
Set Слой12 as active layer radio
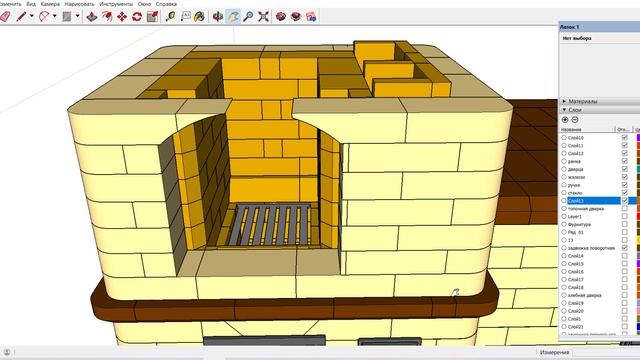point(564,153)
